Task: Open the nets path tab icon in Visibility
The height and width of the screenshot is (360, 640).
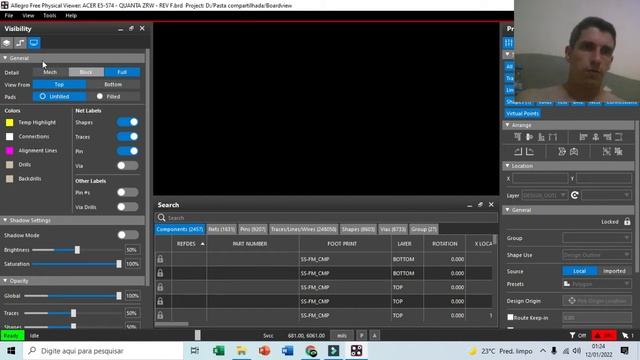Action: pyautogui.click(x=20, y=43)
